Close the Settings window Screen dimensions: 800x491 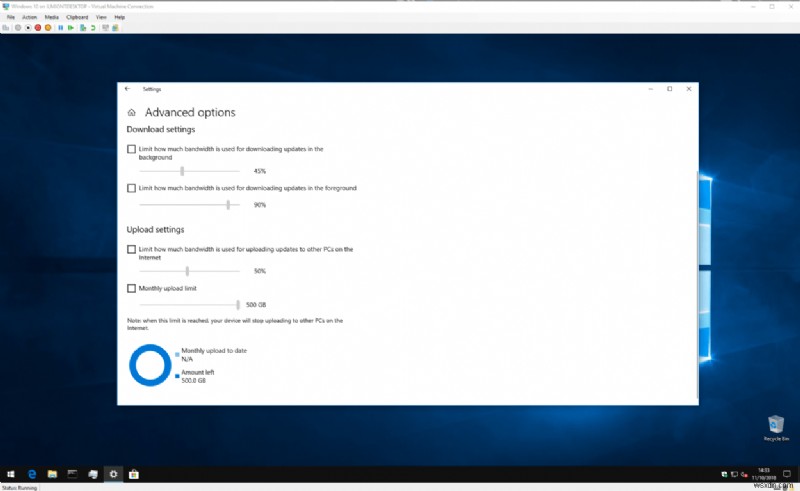pos(689,89)
